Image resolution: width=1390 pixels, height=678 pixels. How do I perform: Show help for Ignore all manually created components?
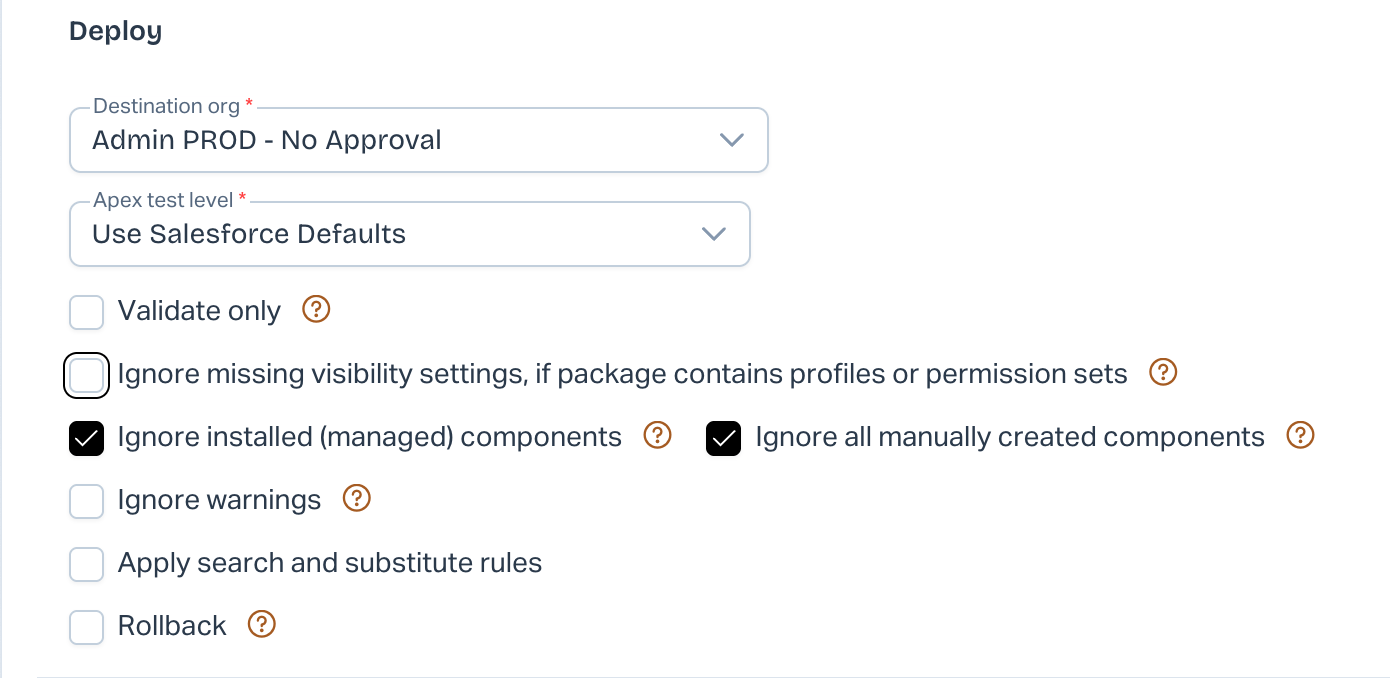coord(1300,436)
